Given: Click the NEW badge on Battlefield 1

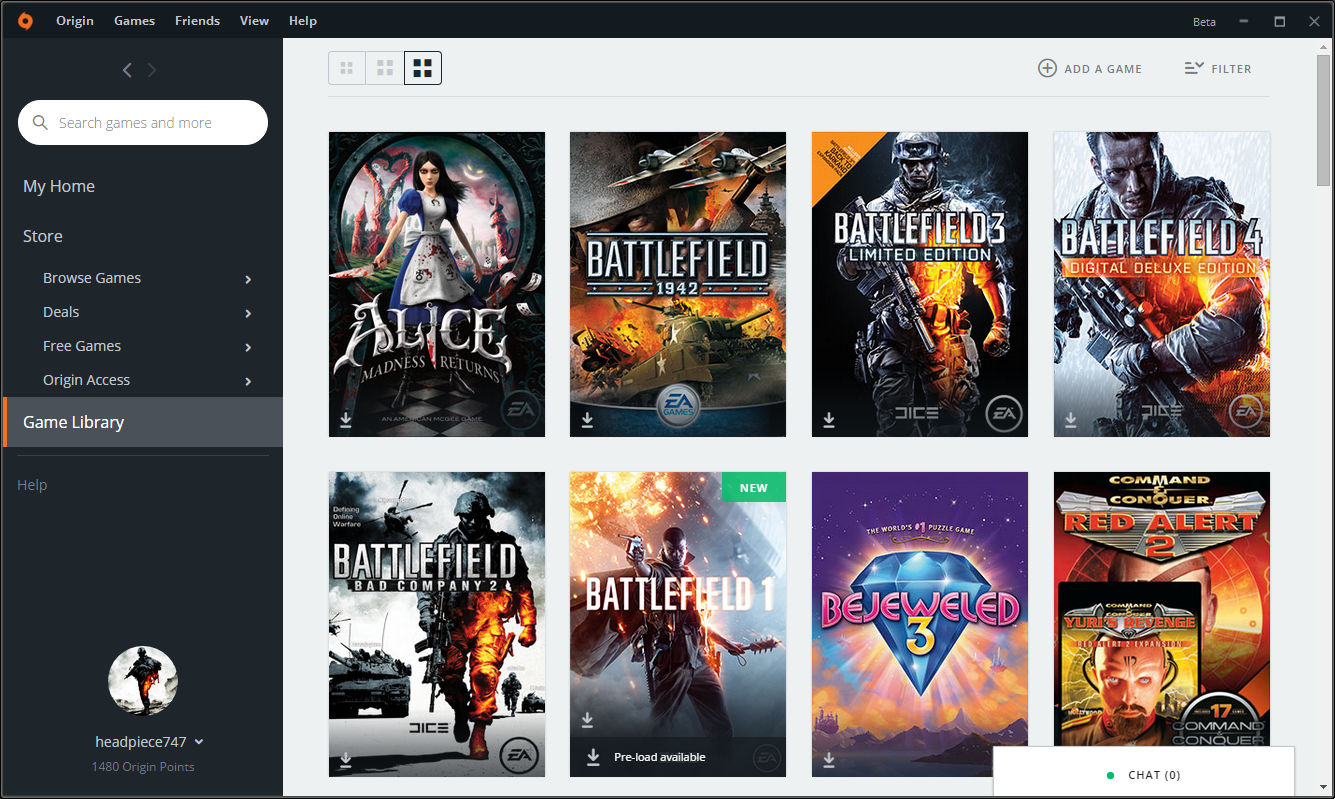Looking at the screenshot, I should pos(754,487).
